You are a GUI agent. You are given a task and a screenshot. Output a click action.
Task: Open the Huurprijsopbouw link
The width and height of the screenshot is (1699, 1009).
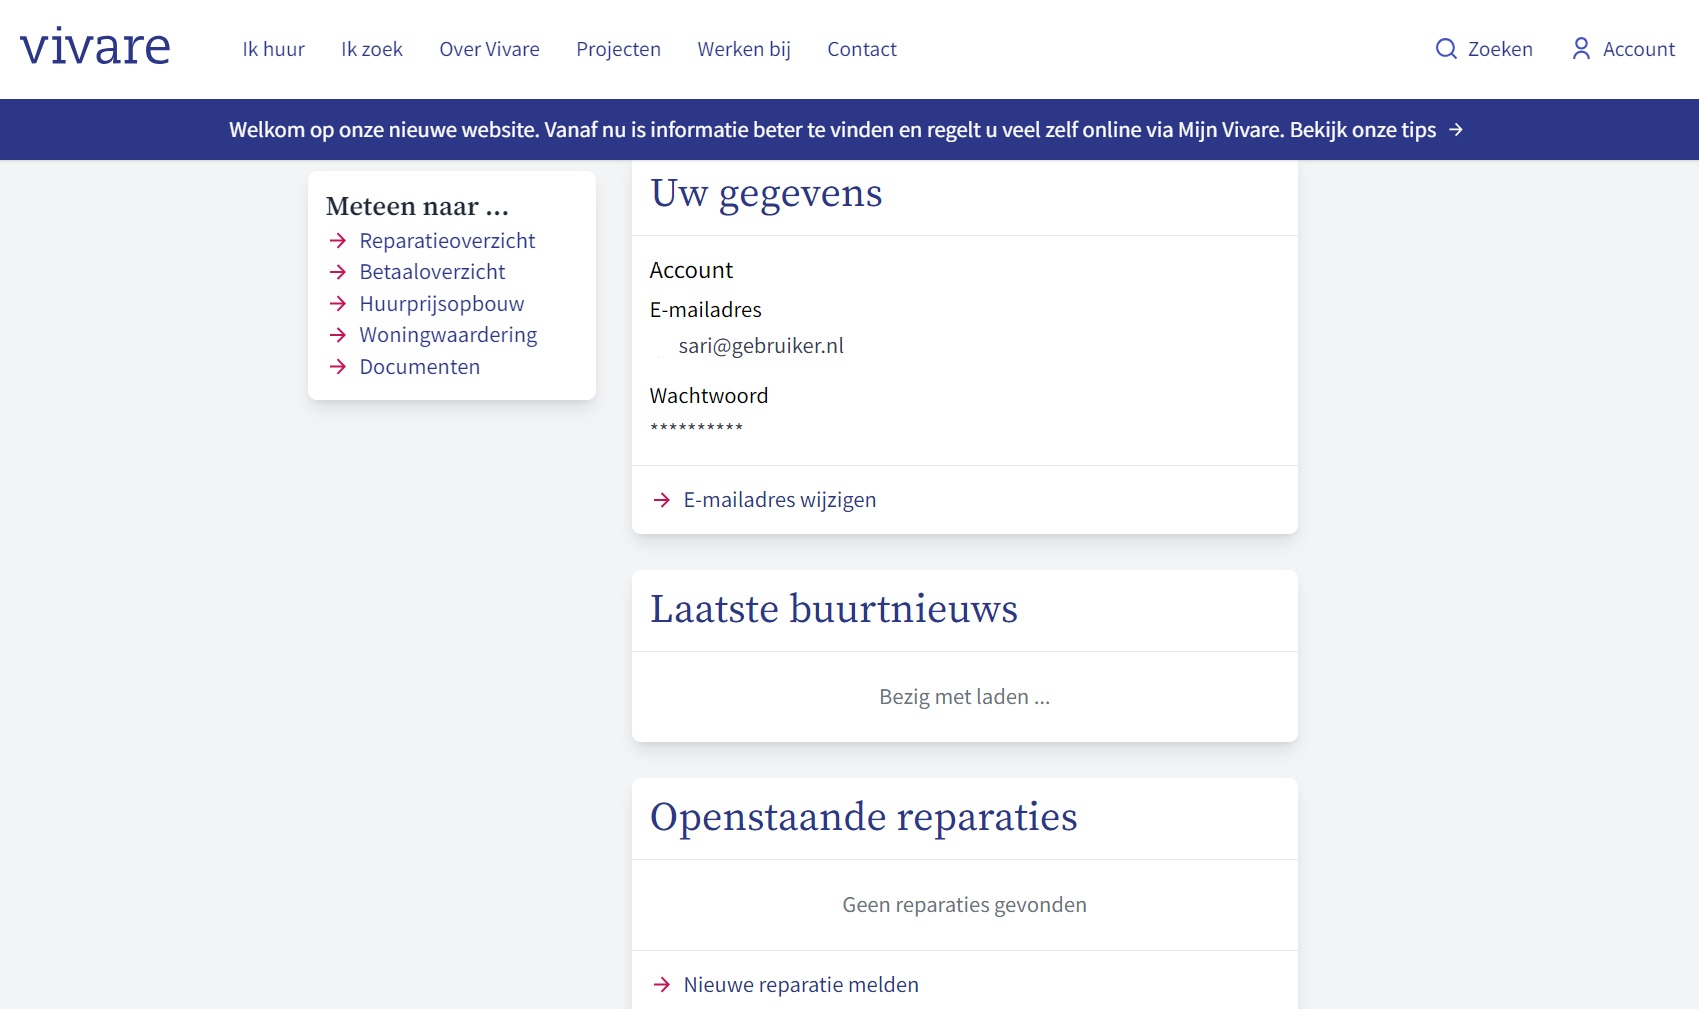tap(441, 304)
